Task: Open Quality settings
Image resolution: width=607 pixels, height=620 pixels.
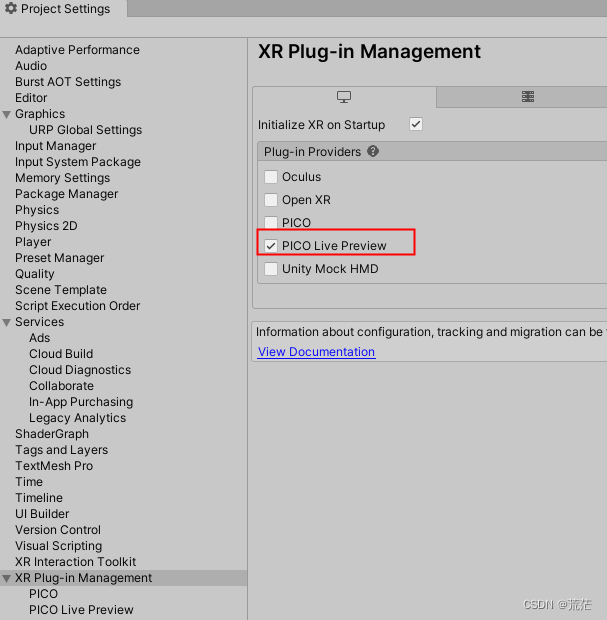Action: [x=34, y=274]
